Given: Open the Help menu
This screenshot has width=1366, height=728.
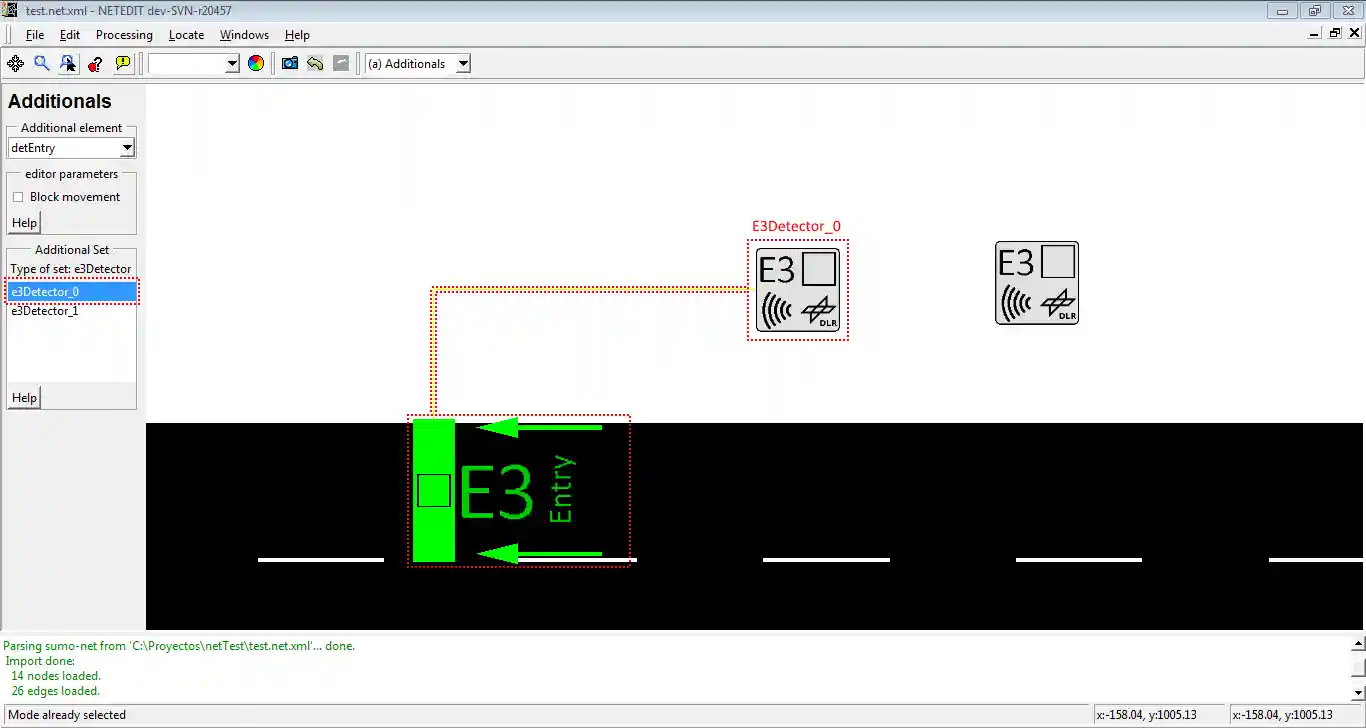Looking at the screenshot, I should [x=297, y=35].
